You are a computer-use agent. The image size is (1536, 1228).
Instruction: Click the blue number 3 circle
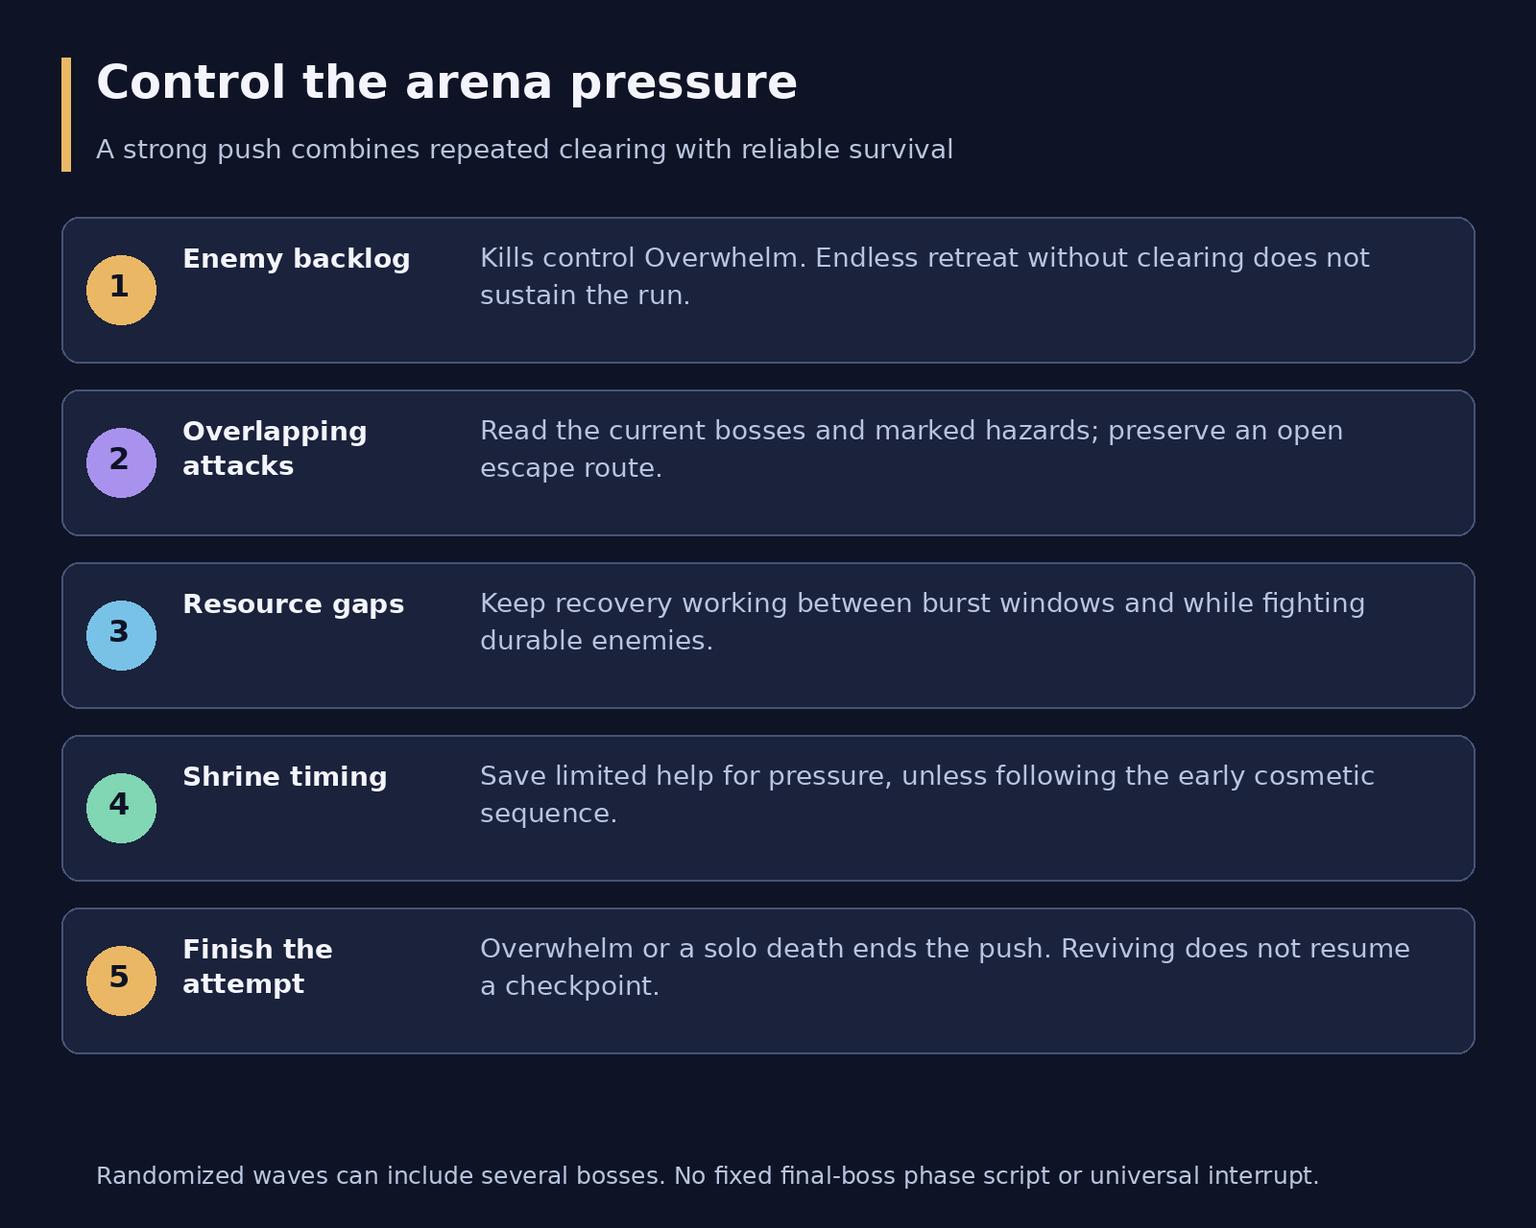121,636
